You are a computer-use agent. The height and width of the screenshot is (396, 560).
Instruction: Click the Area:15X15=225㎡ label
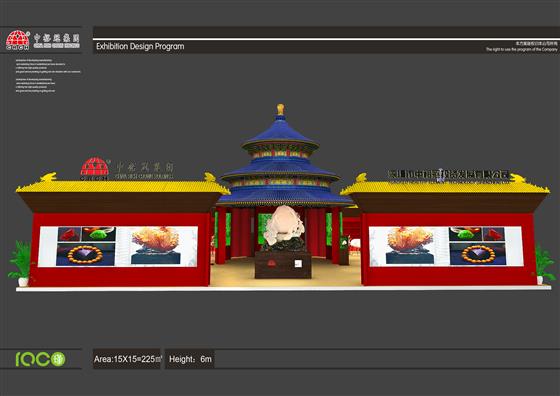128,359
